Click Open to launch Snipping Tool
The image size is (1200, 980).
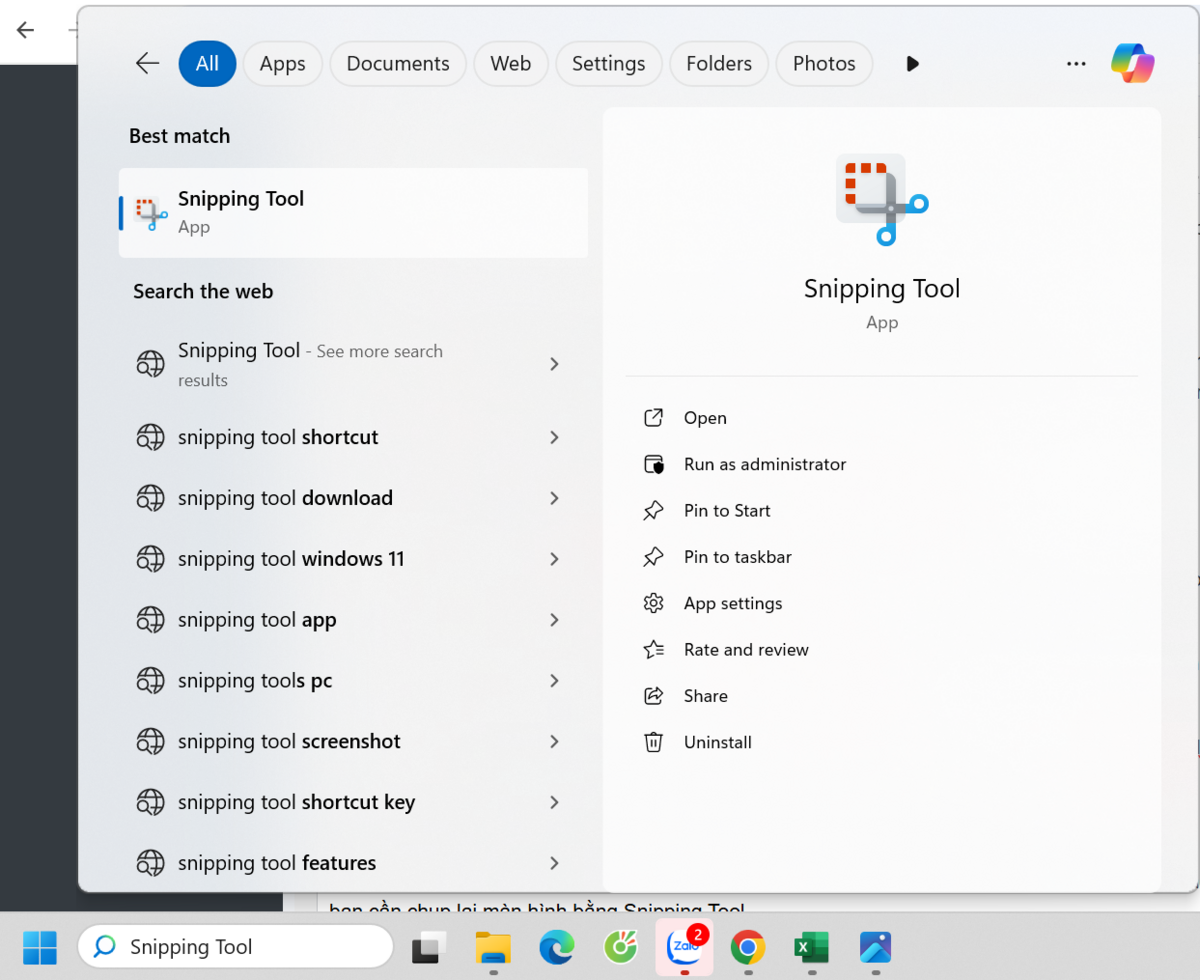pos(704,417)
